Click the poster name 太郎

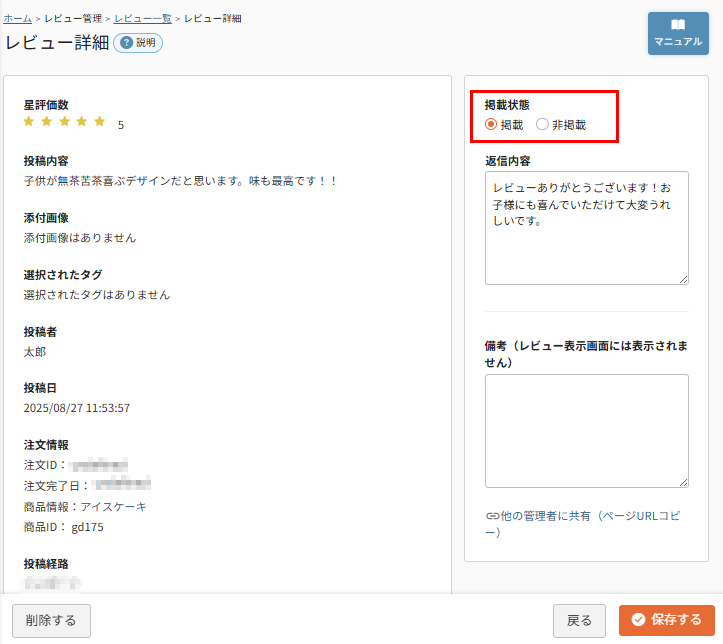35,352
